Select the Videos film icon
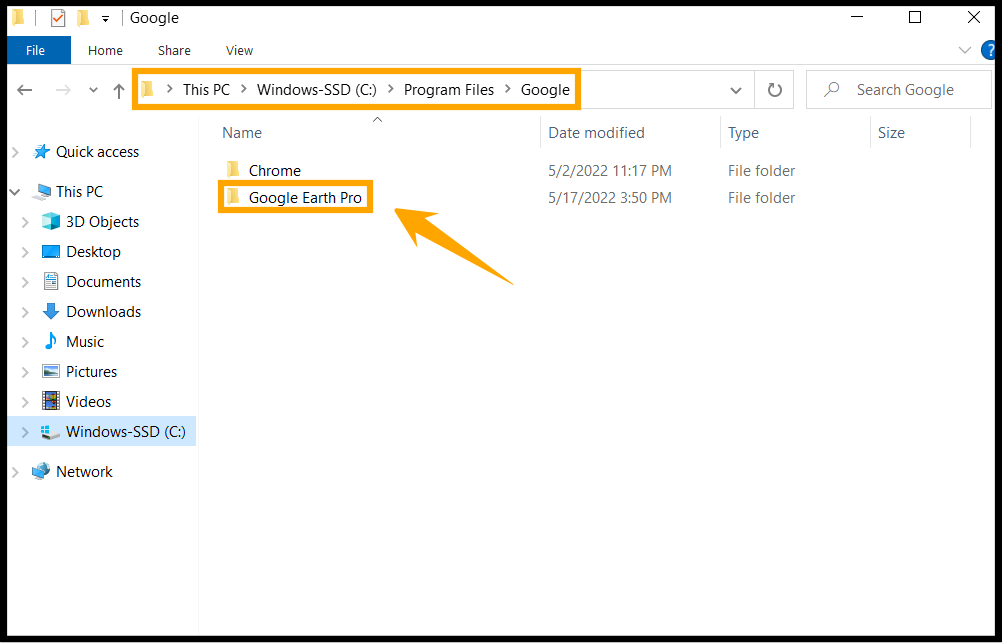This screenshot has width=1002, height=643. (51, 401)
